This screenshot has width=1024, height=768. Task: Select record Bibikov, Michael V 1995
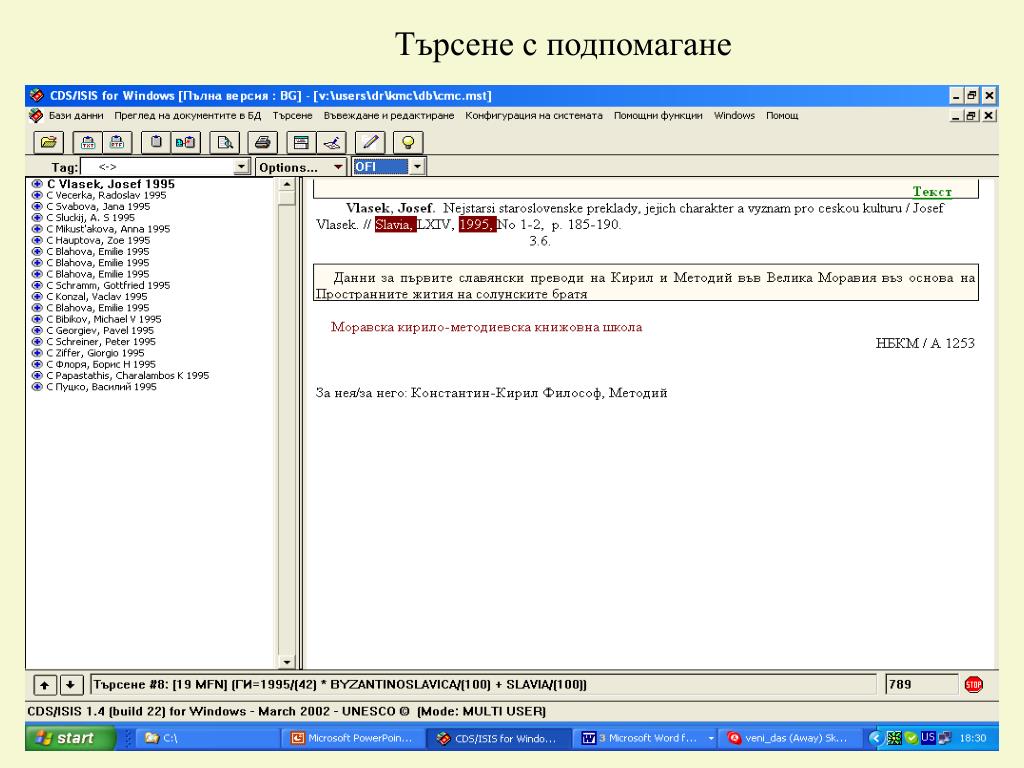point(103,319)
